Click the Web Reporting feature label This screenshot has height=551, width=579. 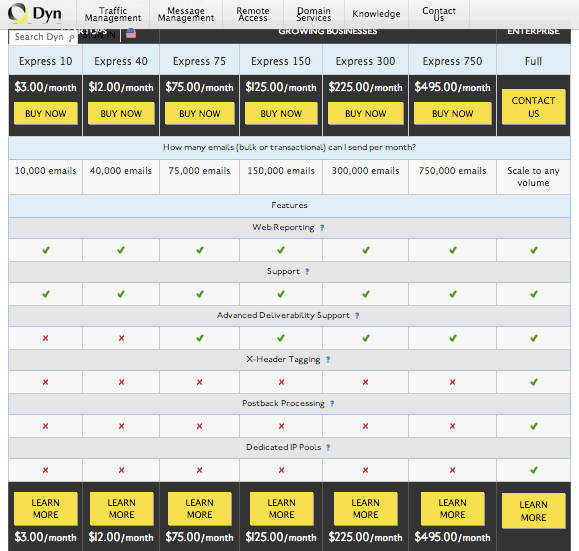coord(283,227)
